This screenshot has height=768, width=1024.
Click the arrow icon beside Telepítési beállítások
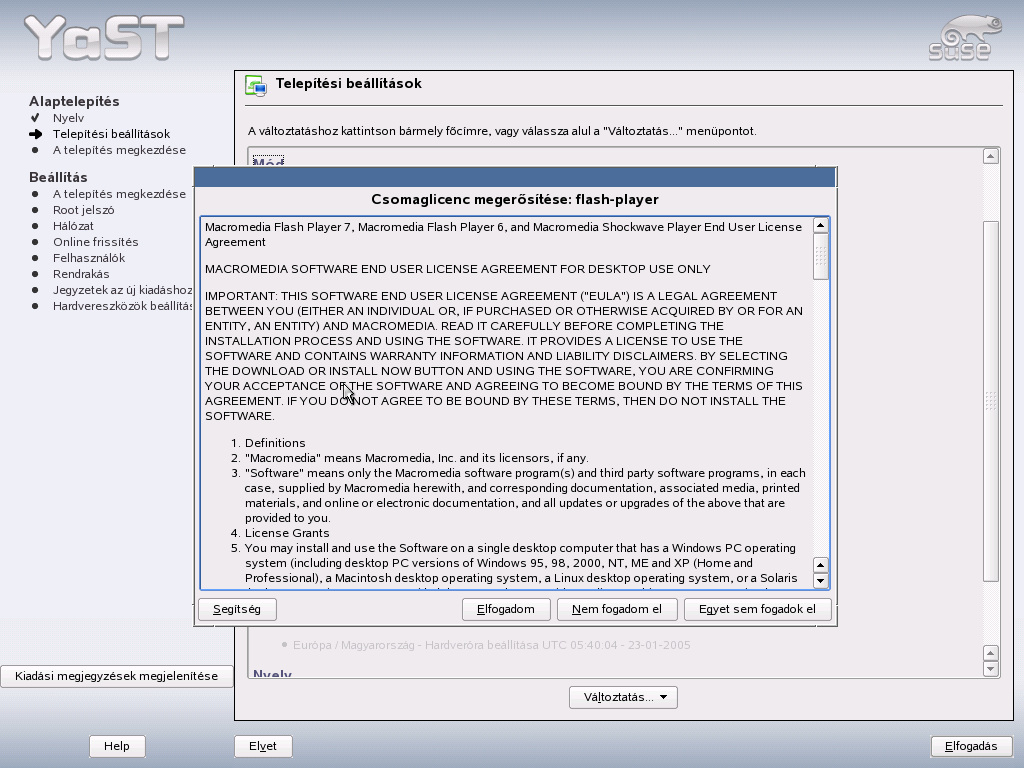35,134
